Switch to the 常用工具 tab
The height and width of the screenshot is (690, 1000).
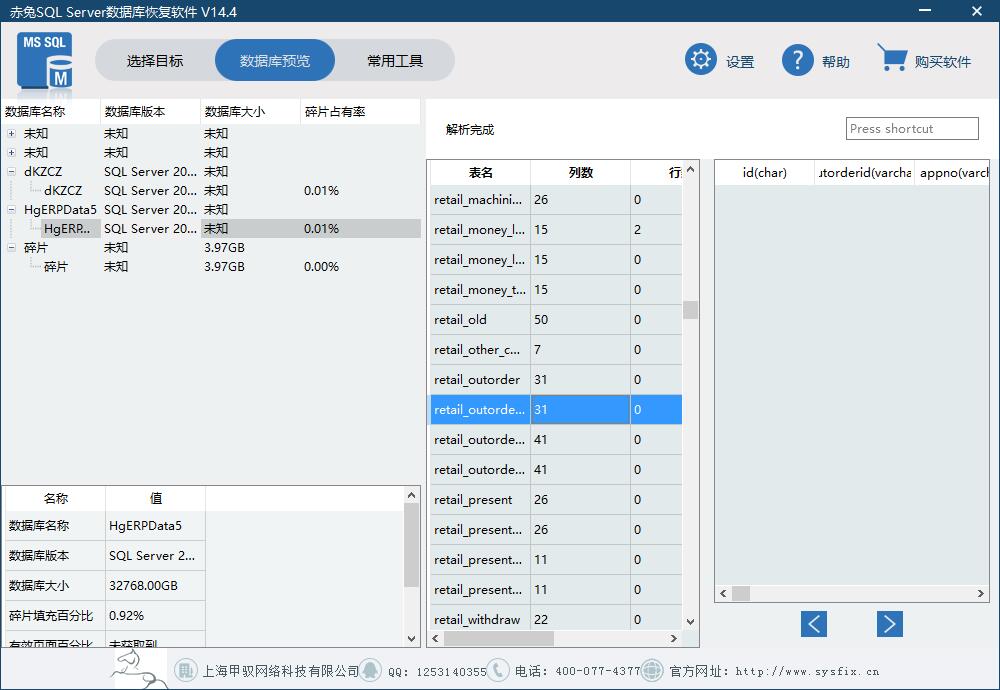pos(395,61)
